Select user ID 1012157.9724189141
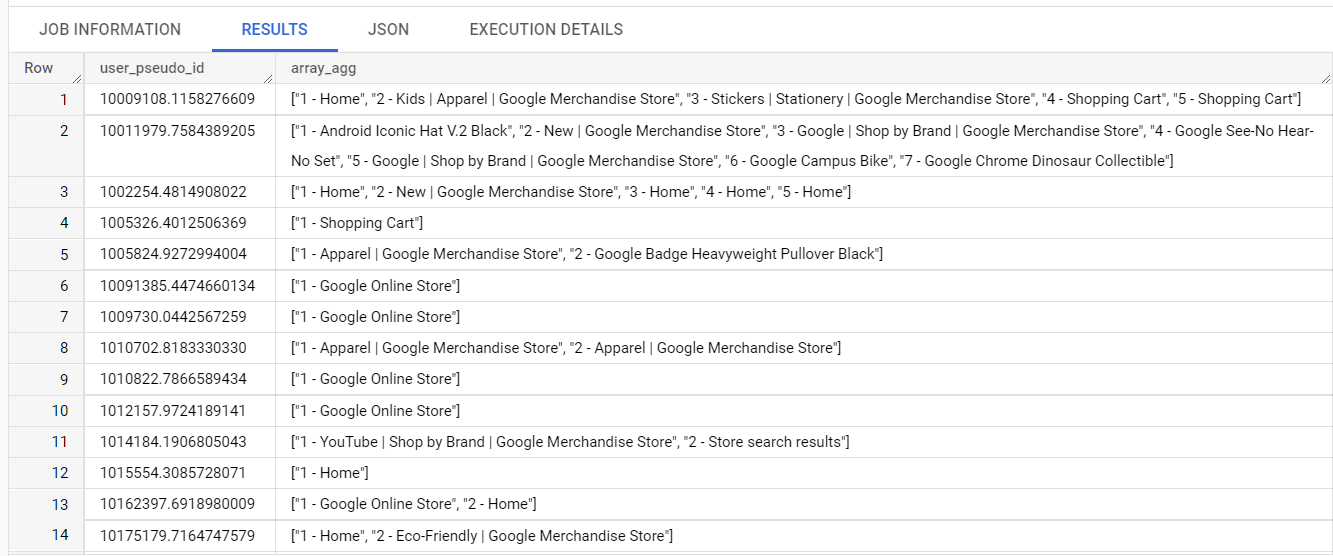The height and width of the screenshot is (556, 1333). coord(173,411)
